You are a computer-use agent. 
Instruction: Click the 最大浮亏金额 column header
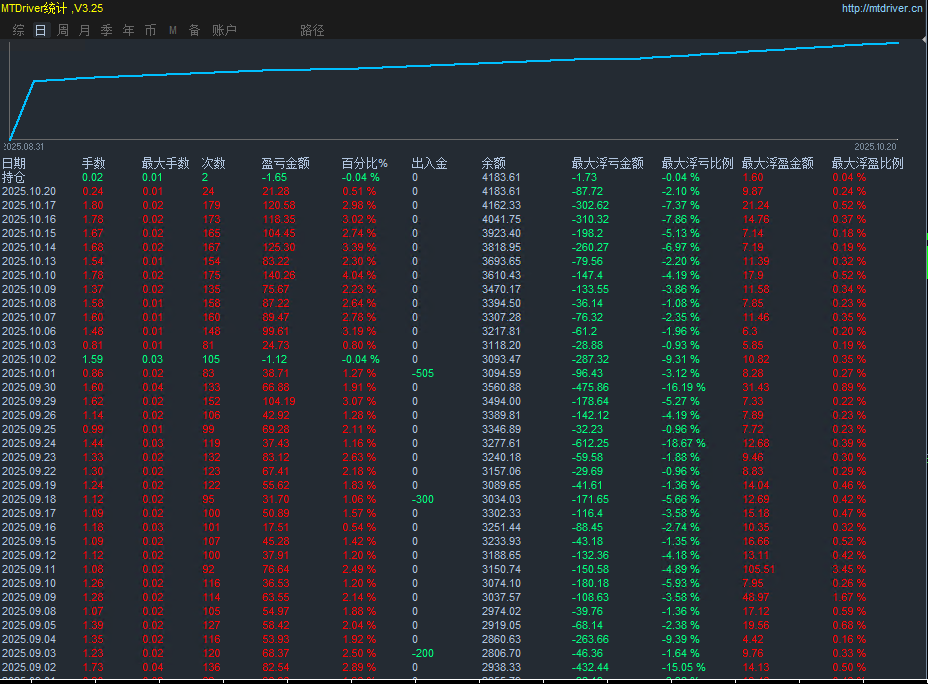[x=607, y=163]
